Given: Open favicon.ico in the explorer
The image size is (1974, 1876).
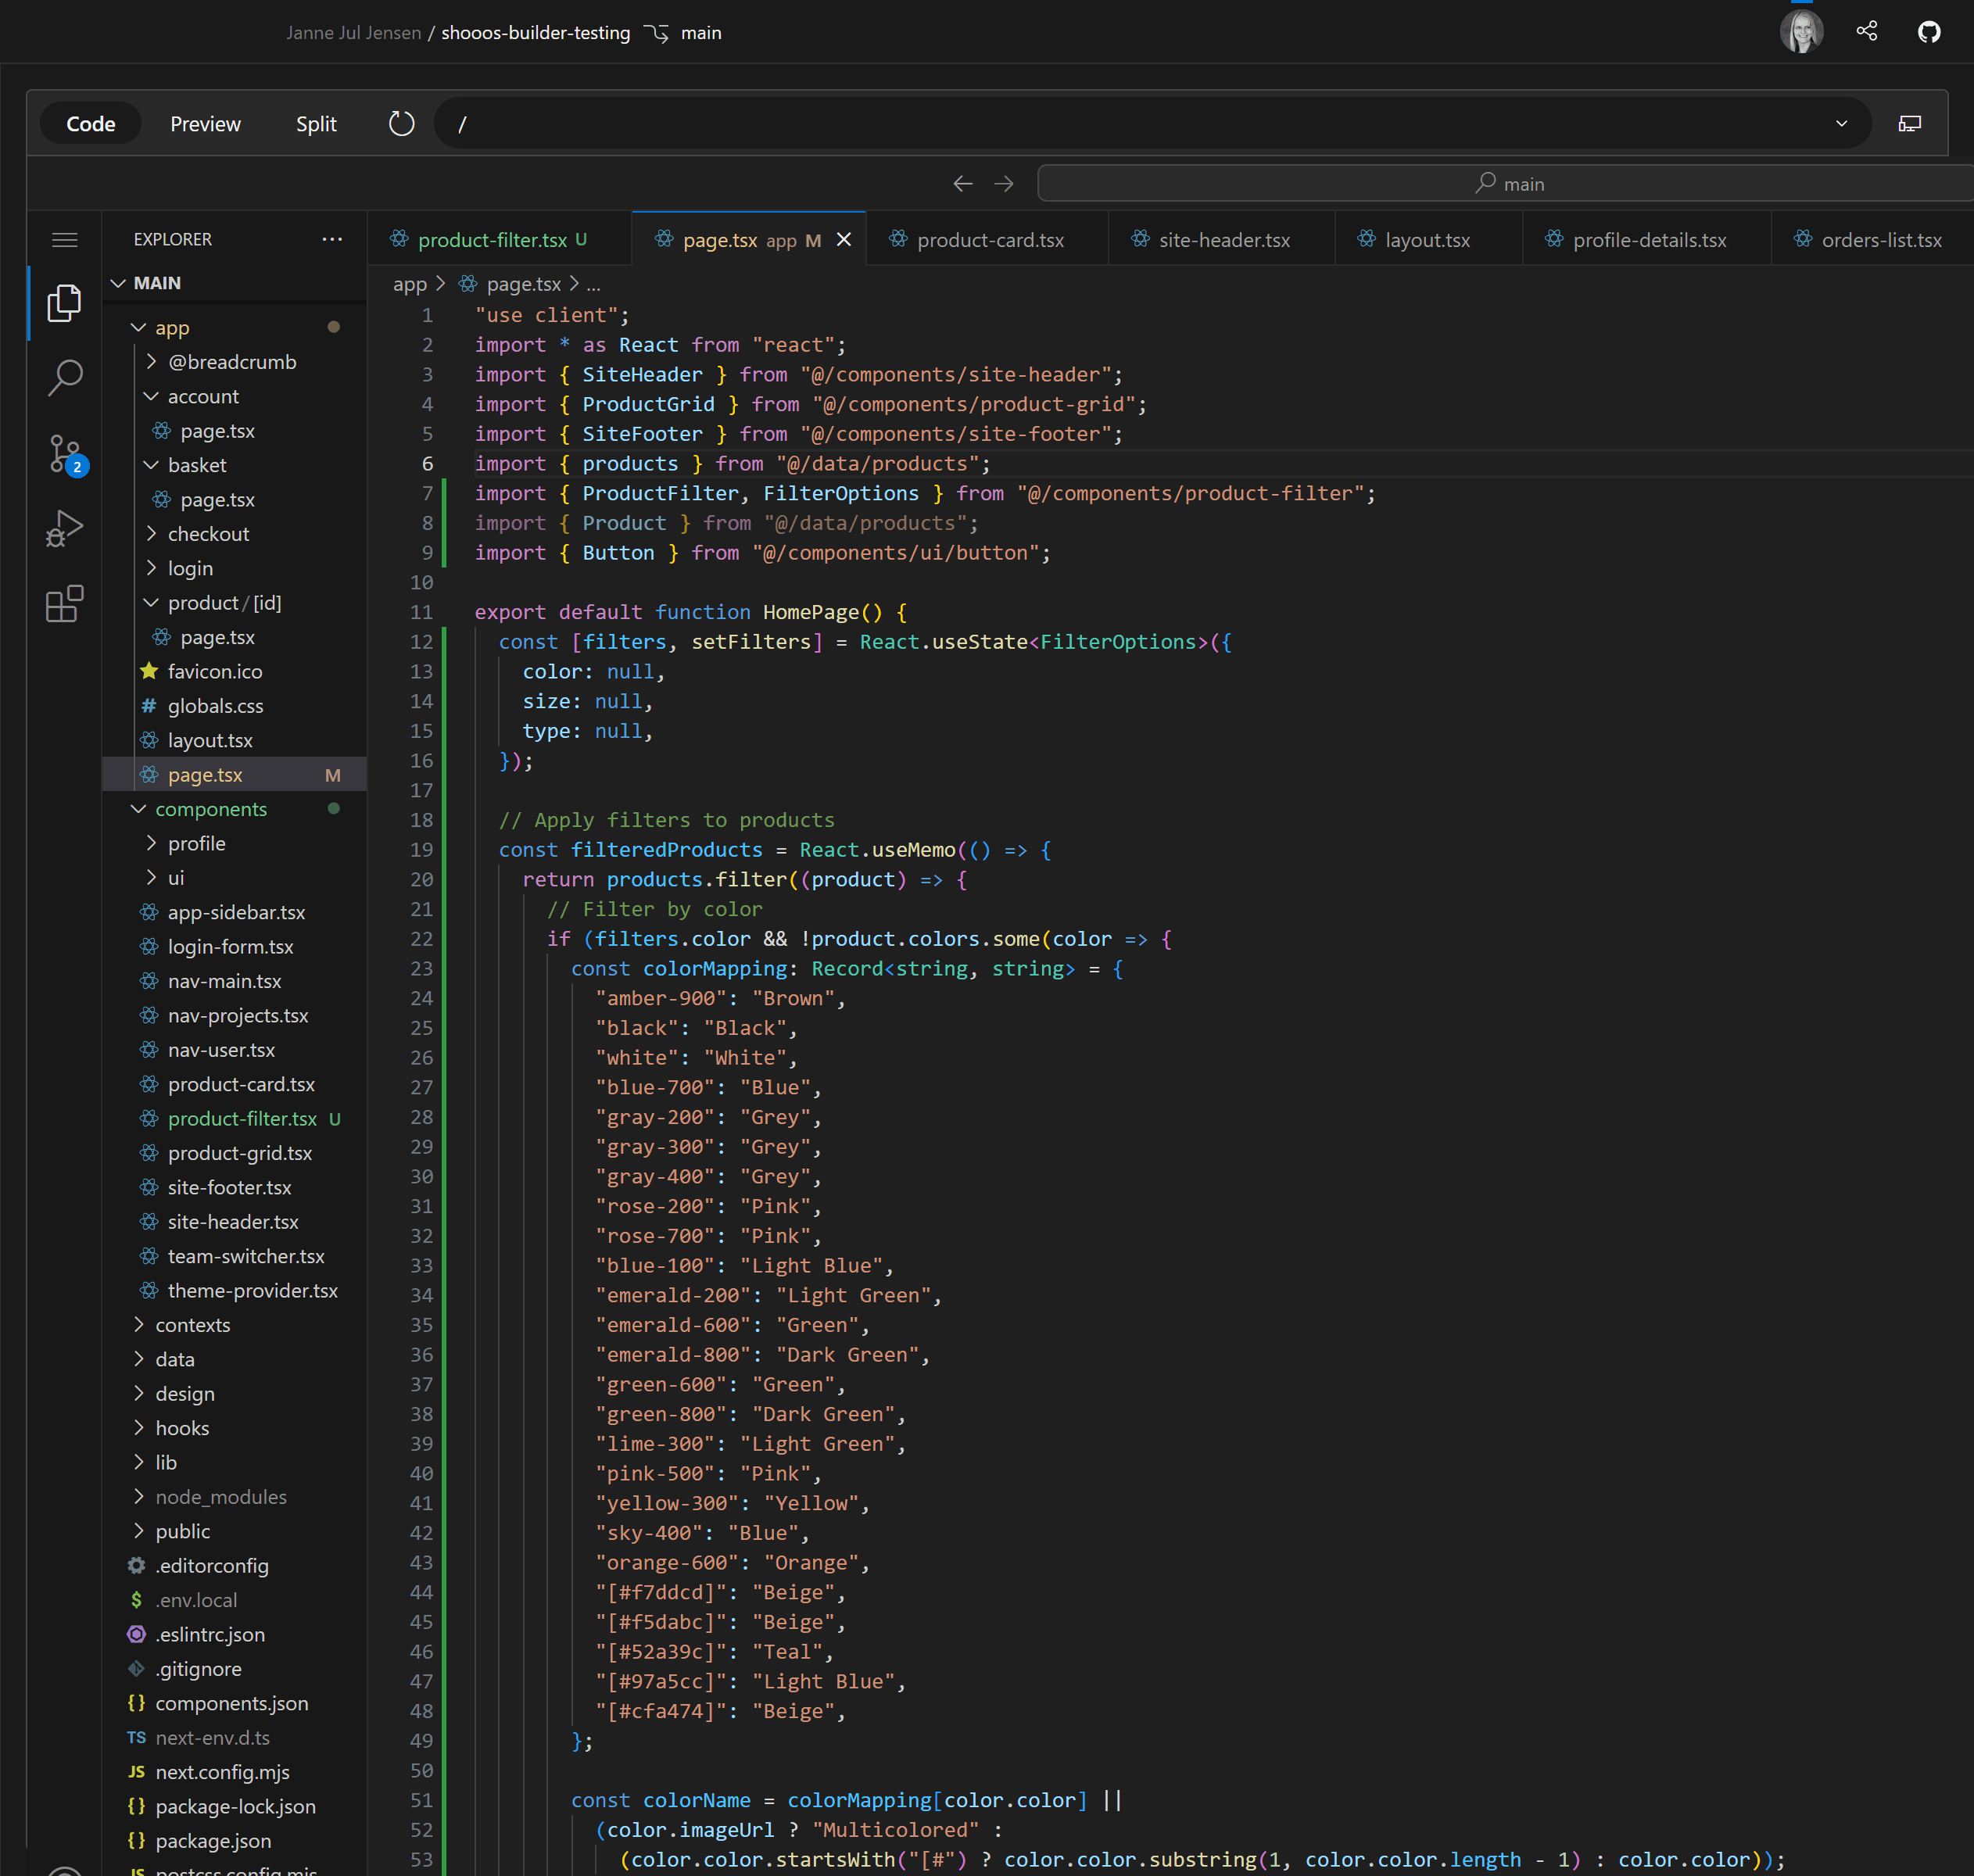Looking at the screenshot, I should coord(215,672).
